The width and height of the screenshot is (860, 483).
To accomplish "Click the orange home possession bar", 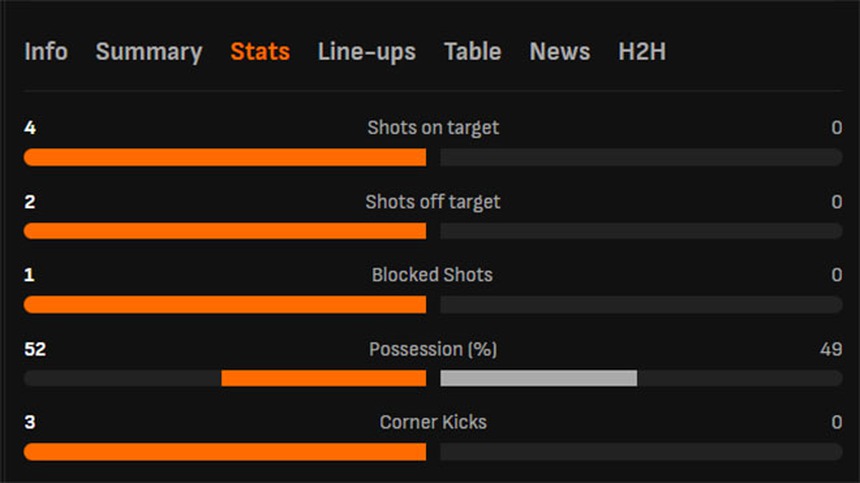I will click(x=323, y=378).
